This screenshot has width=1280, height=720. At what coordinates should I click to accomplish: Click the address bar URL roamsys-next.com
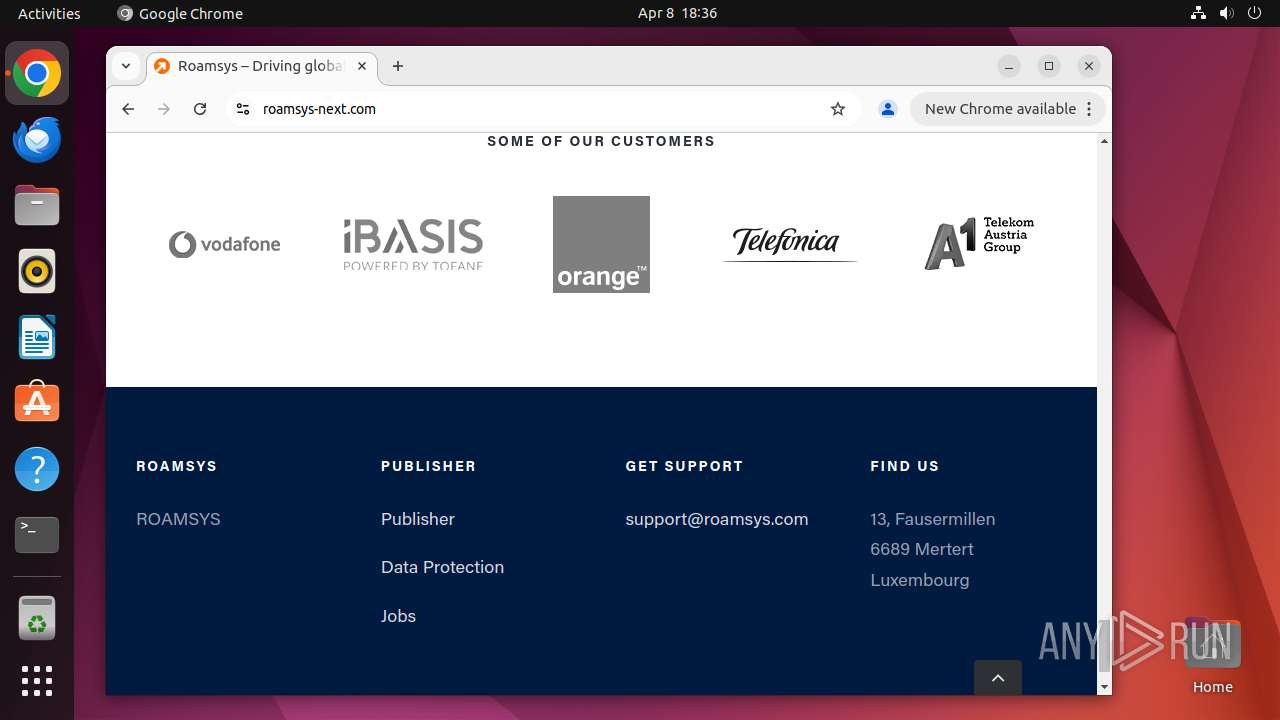pos(319,109)
